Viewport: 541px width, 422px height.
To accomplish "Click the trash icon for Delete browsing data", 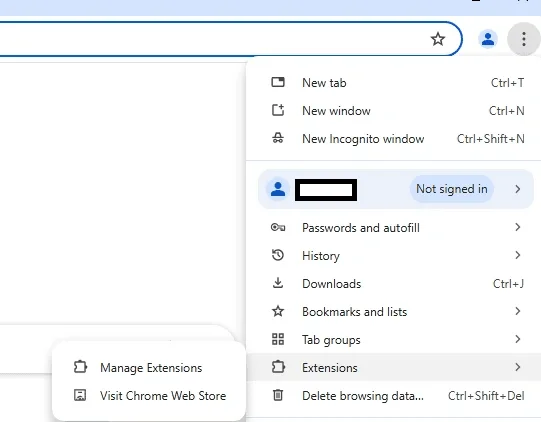I will (x=278, y=395).
